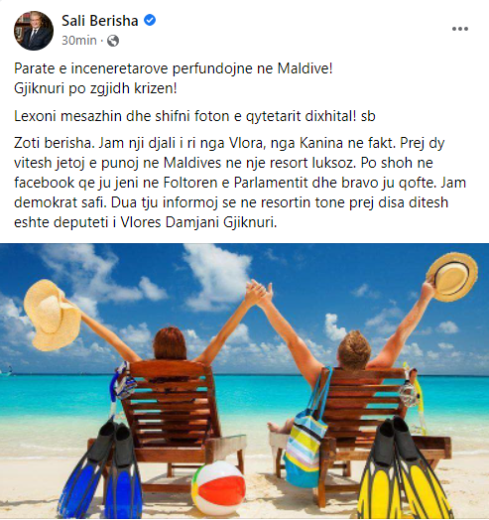Image resolution: width=489 pixels, height=520 pixels.
Task: Click the globe public-audience icon
Action: [x=113, y=41]
